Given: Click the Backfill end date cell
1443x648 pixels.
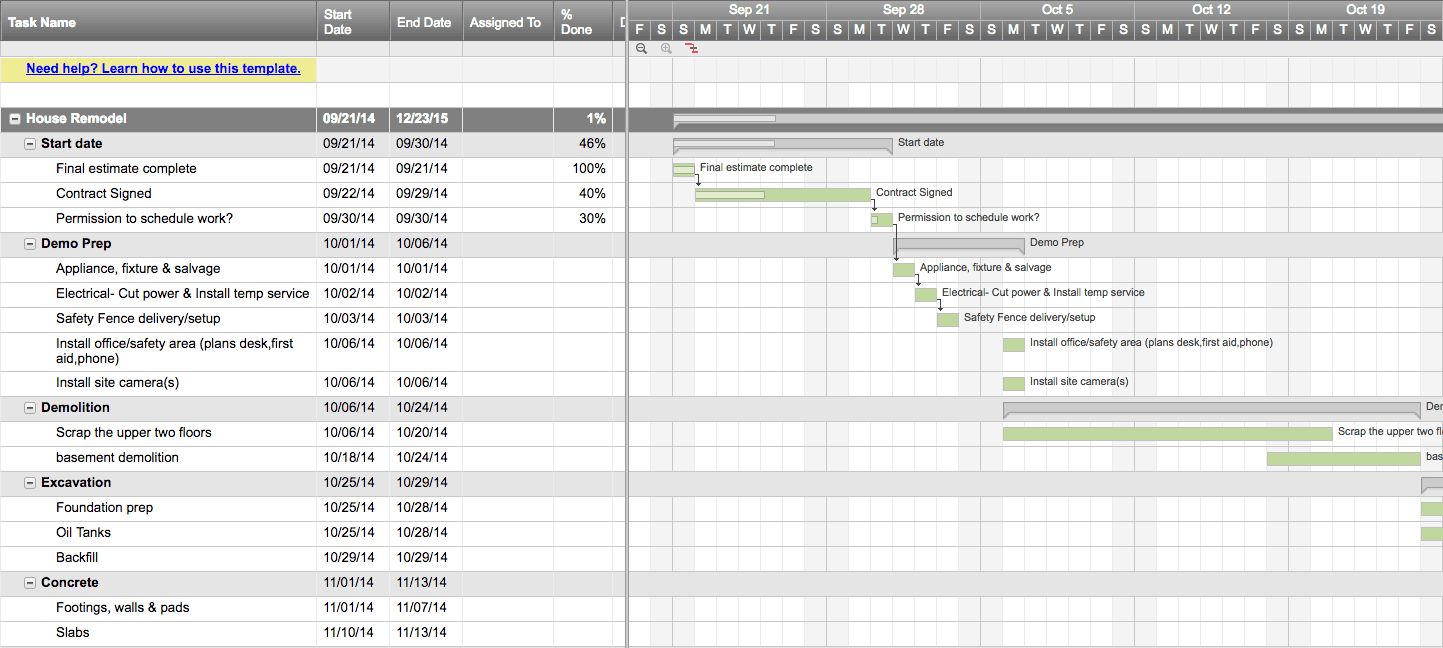Looking at the screenshot, I should (422, 558).
